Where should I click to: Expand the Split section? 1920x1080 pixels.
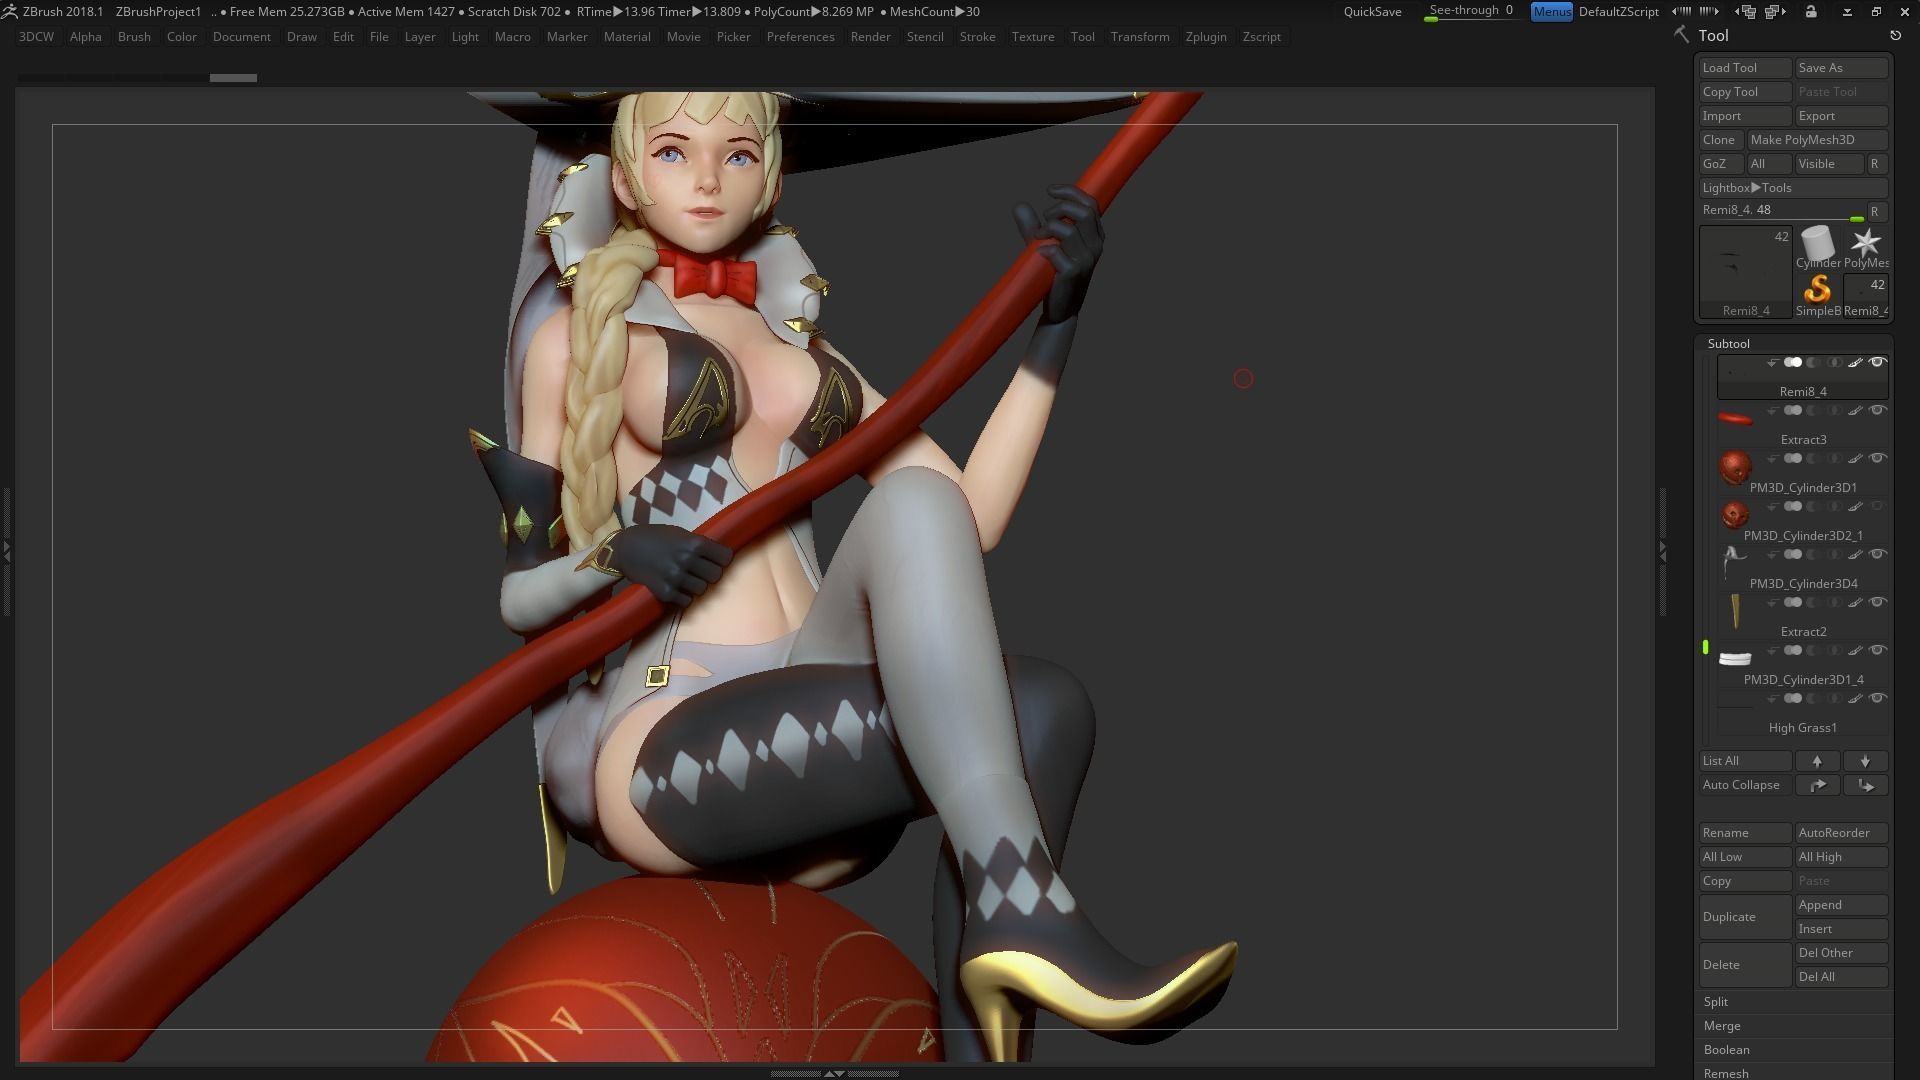[1716, 1002]
